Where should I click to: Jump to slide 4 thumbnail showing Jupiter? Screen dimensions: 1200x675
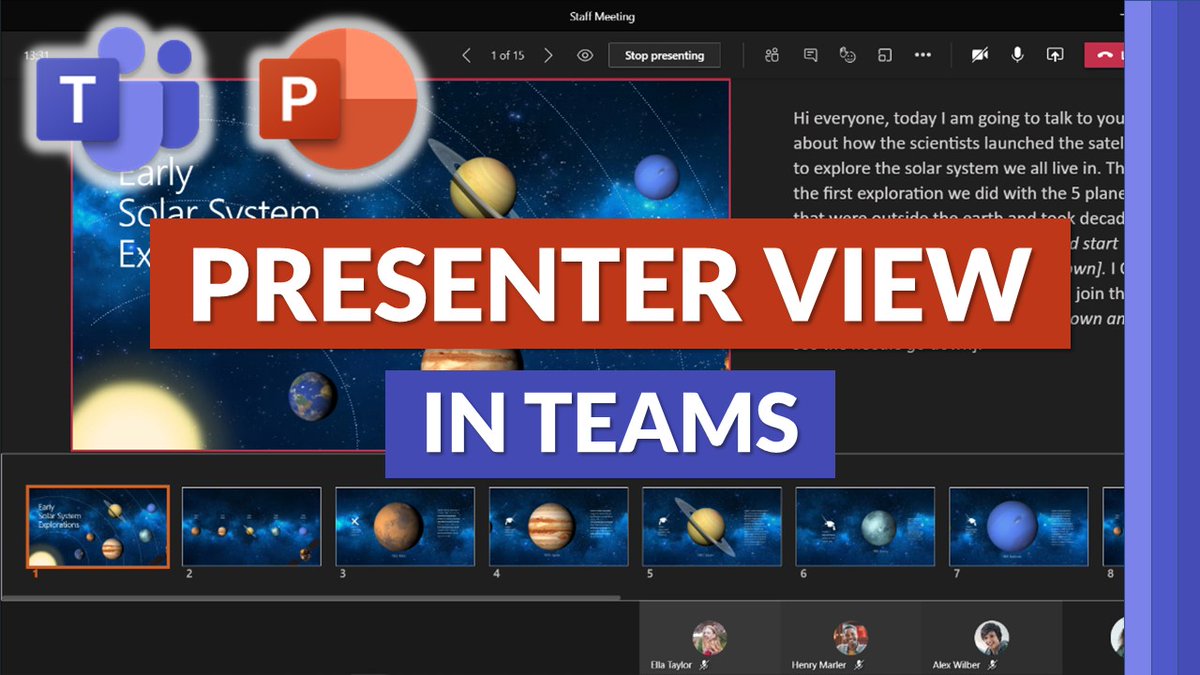click(559, 527)
